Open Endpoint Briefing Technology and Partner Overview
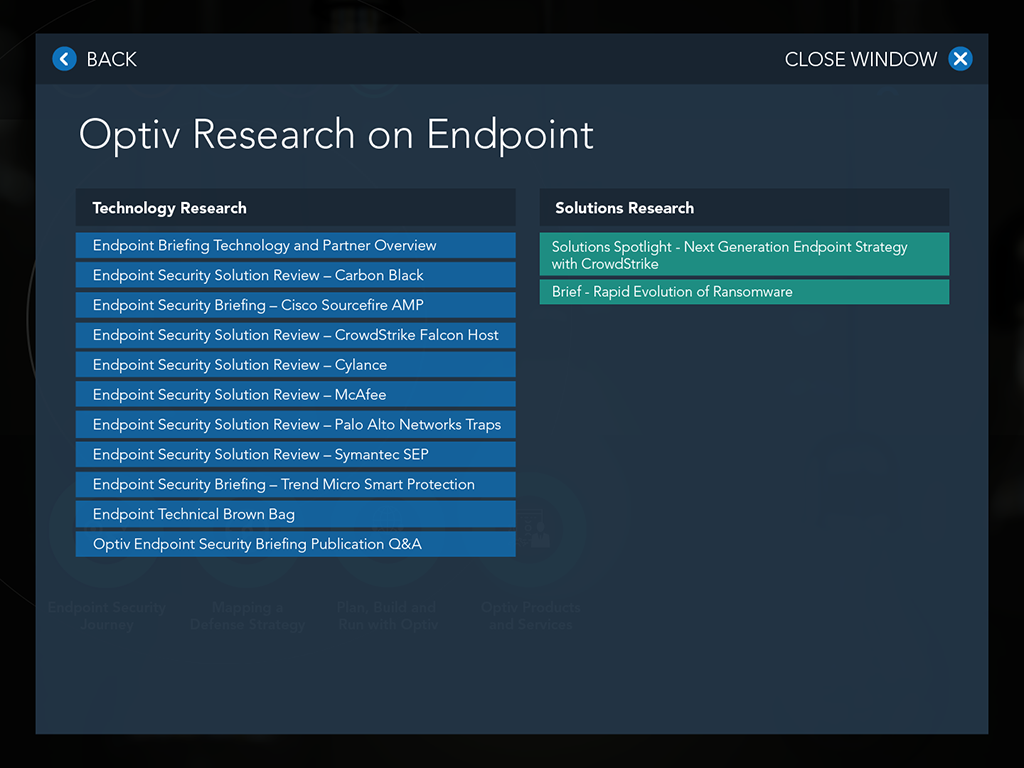Screen dimensions: 1024x768 [295, 246]
